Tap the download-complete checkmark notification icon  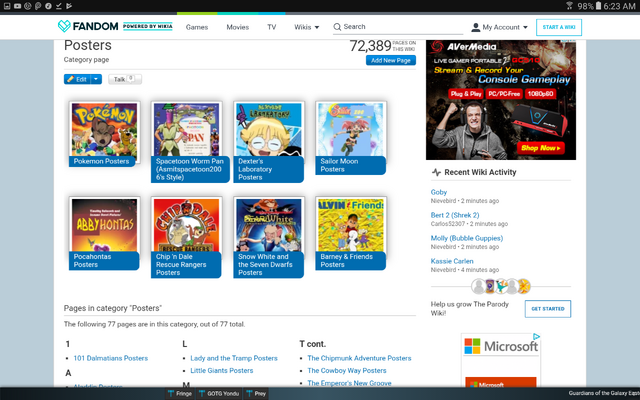(59, 6)
